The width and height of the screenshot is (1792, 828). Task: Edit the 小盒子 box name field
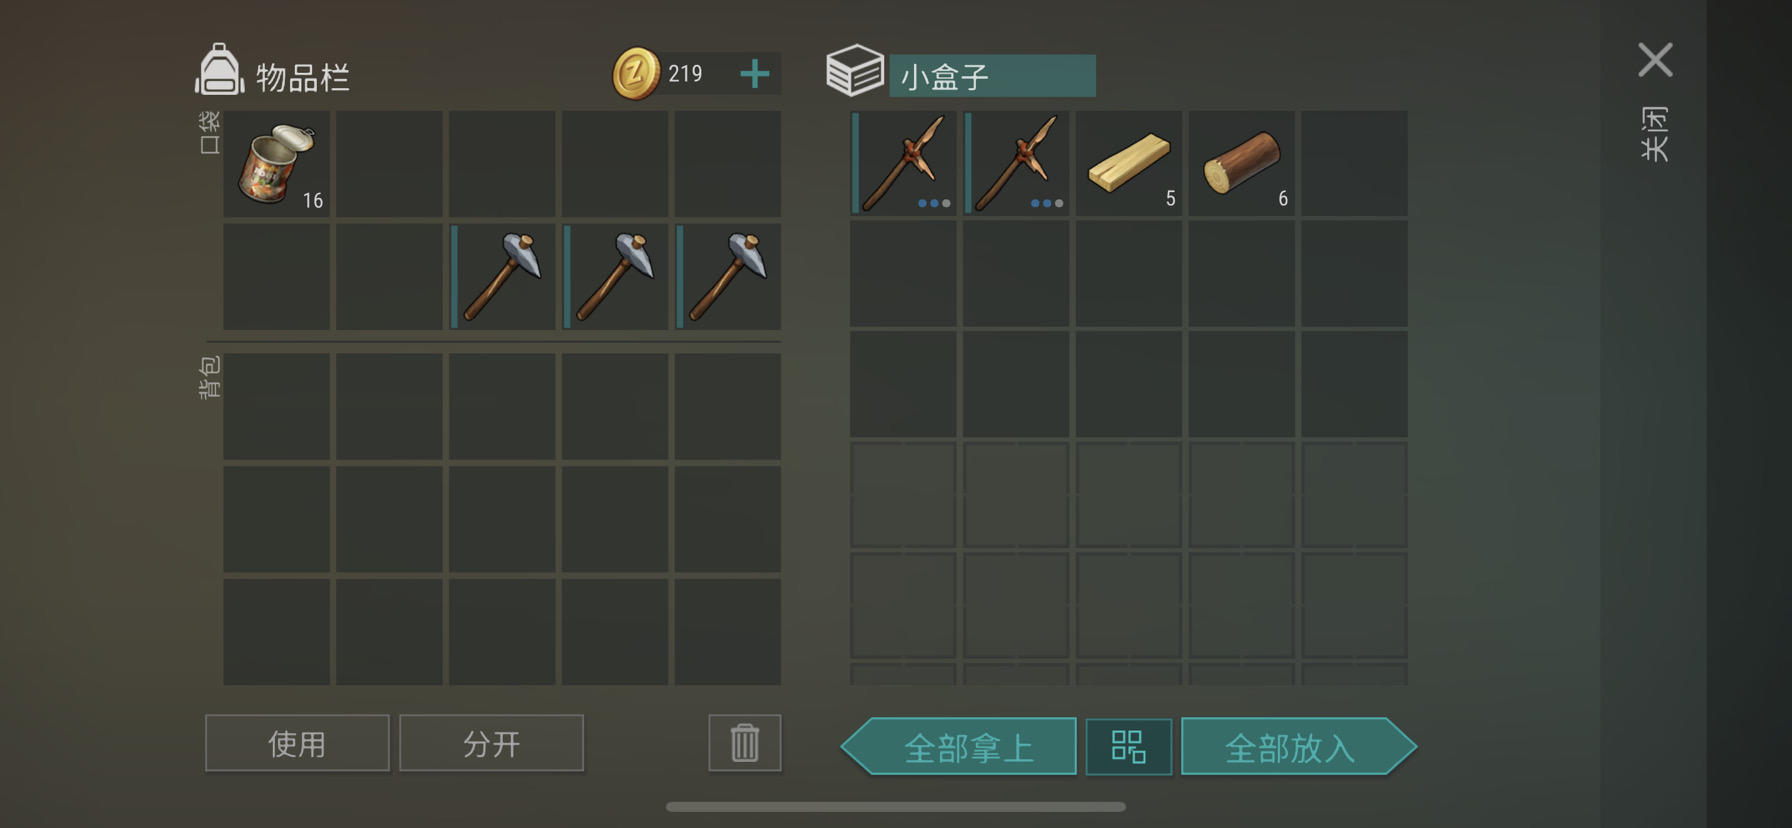click(993, 76)
